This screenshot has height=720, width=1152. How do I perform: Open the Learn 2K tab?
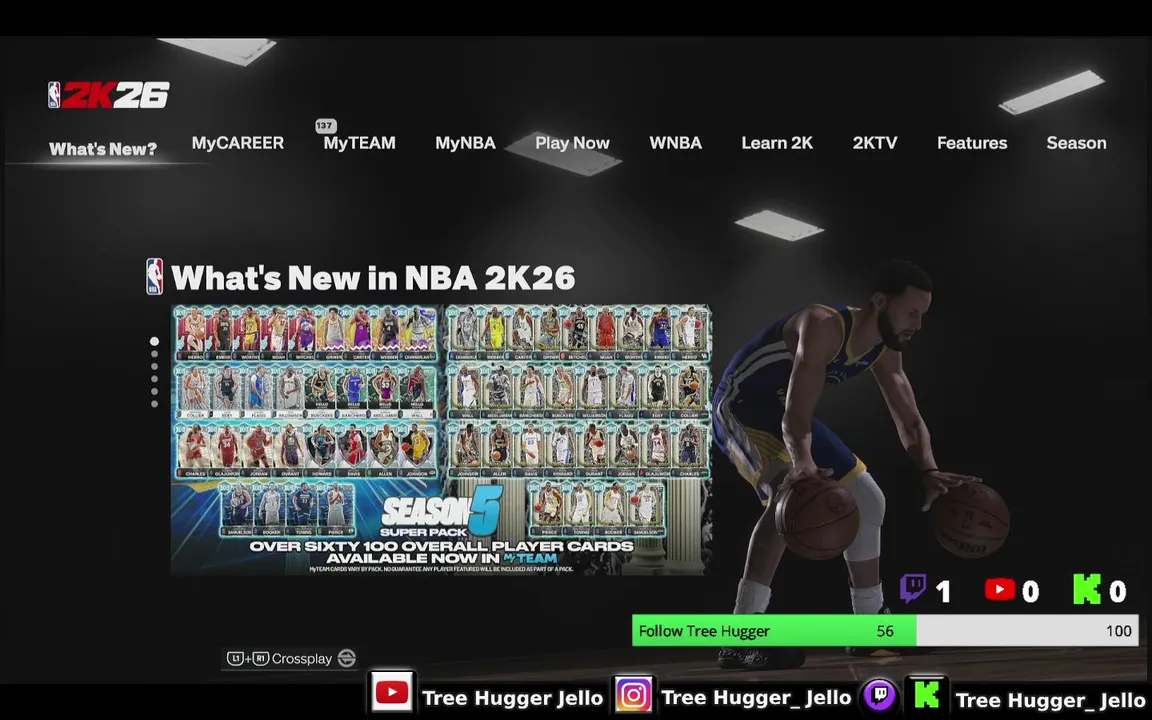tap(777, 143)
